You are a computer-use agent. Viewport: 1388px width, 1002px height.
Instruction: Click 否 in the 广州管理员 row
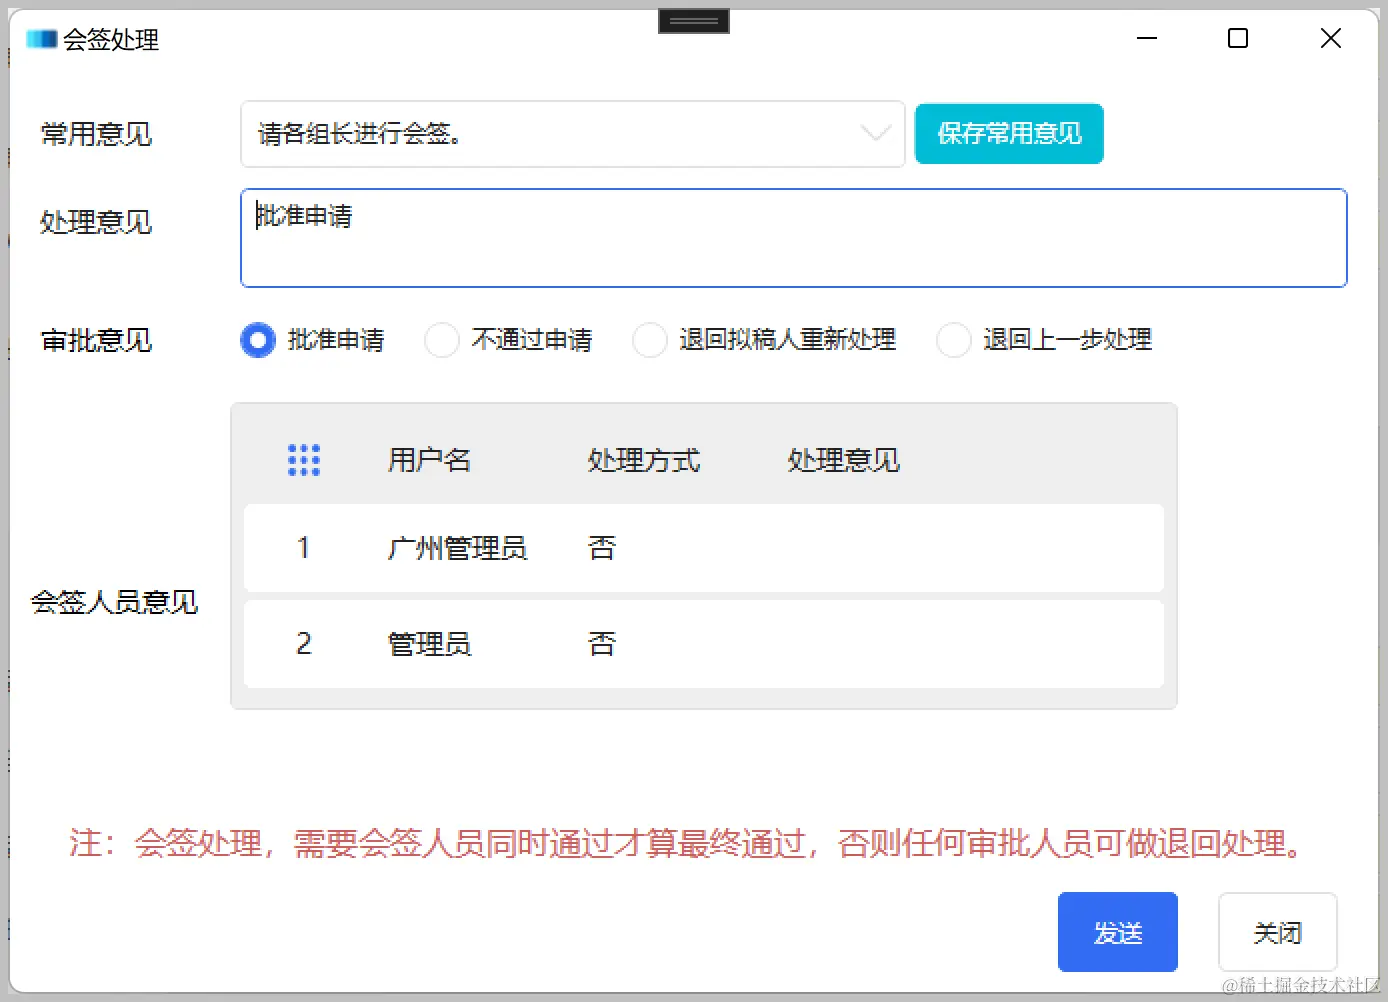[602, 548]
